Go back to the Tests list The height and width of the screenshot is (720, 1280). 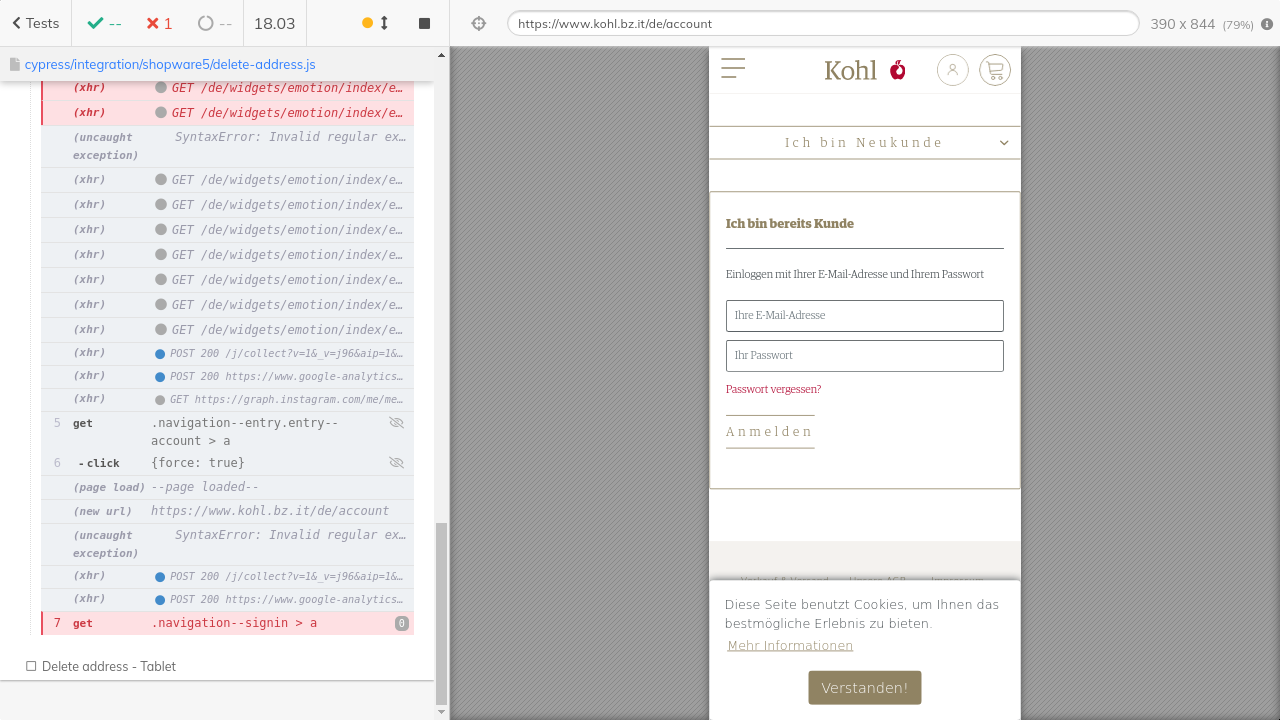[x=35, y=23]
